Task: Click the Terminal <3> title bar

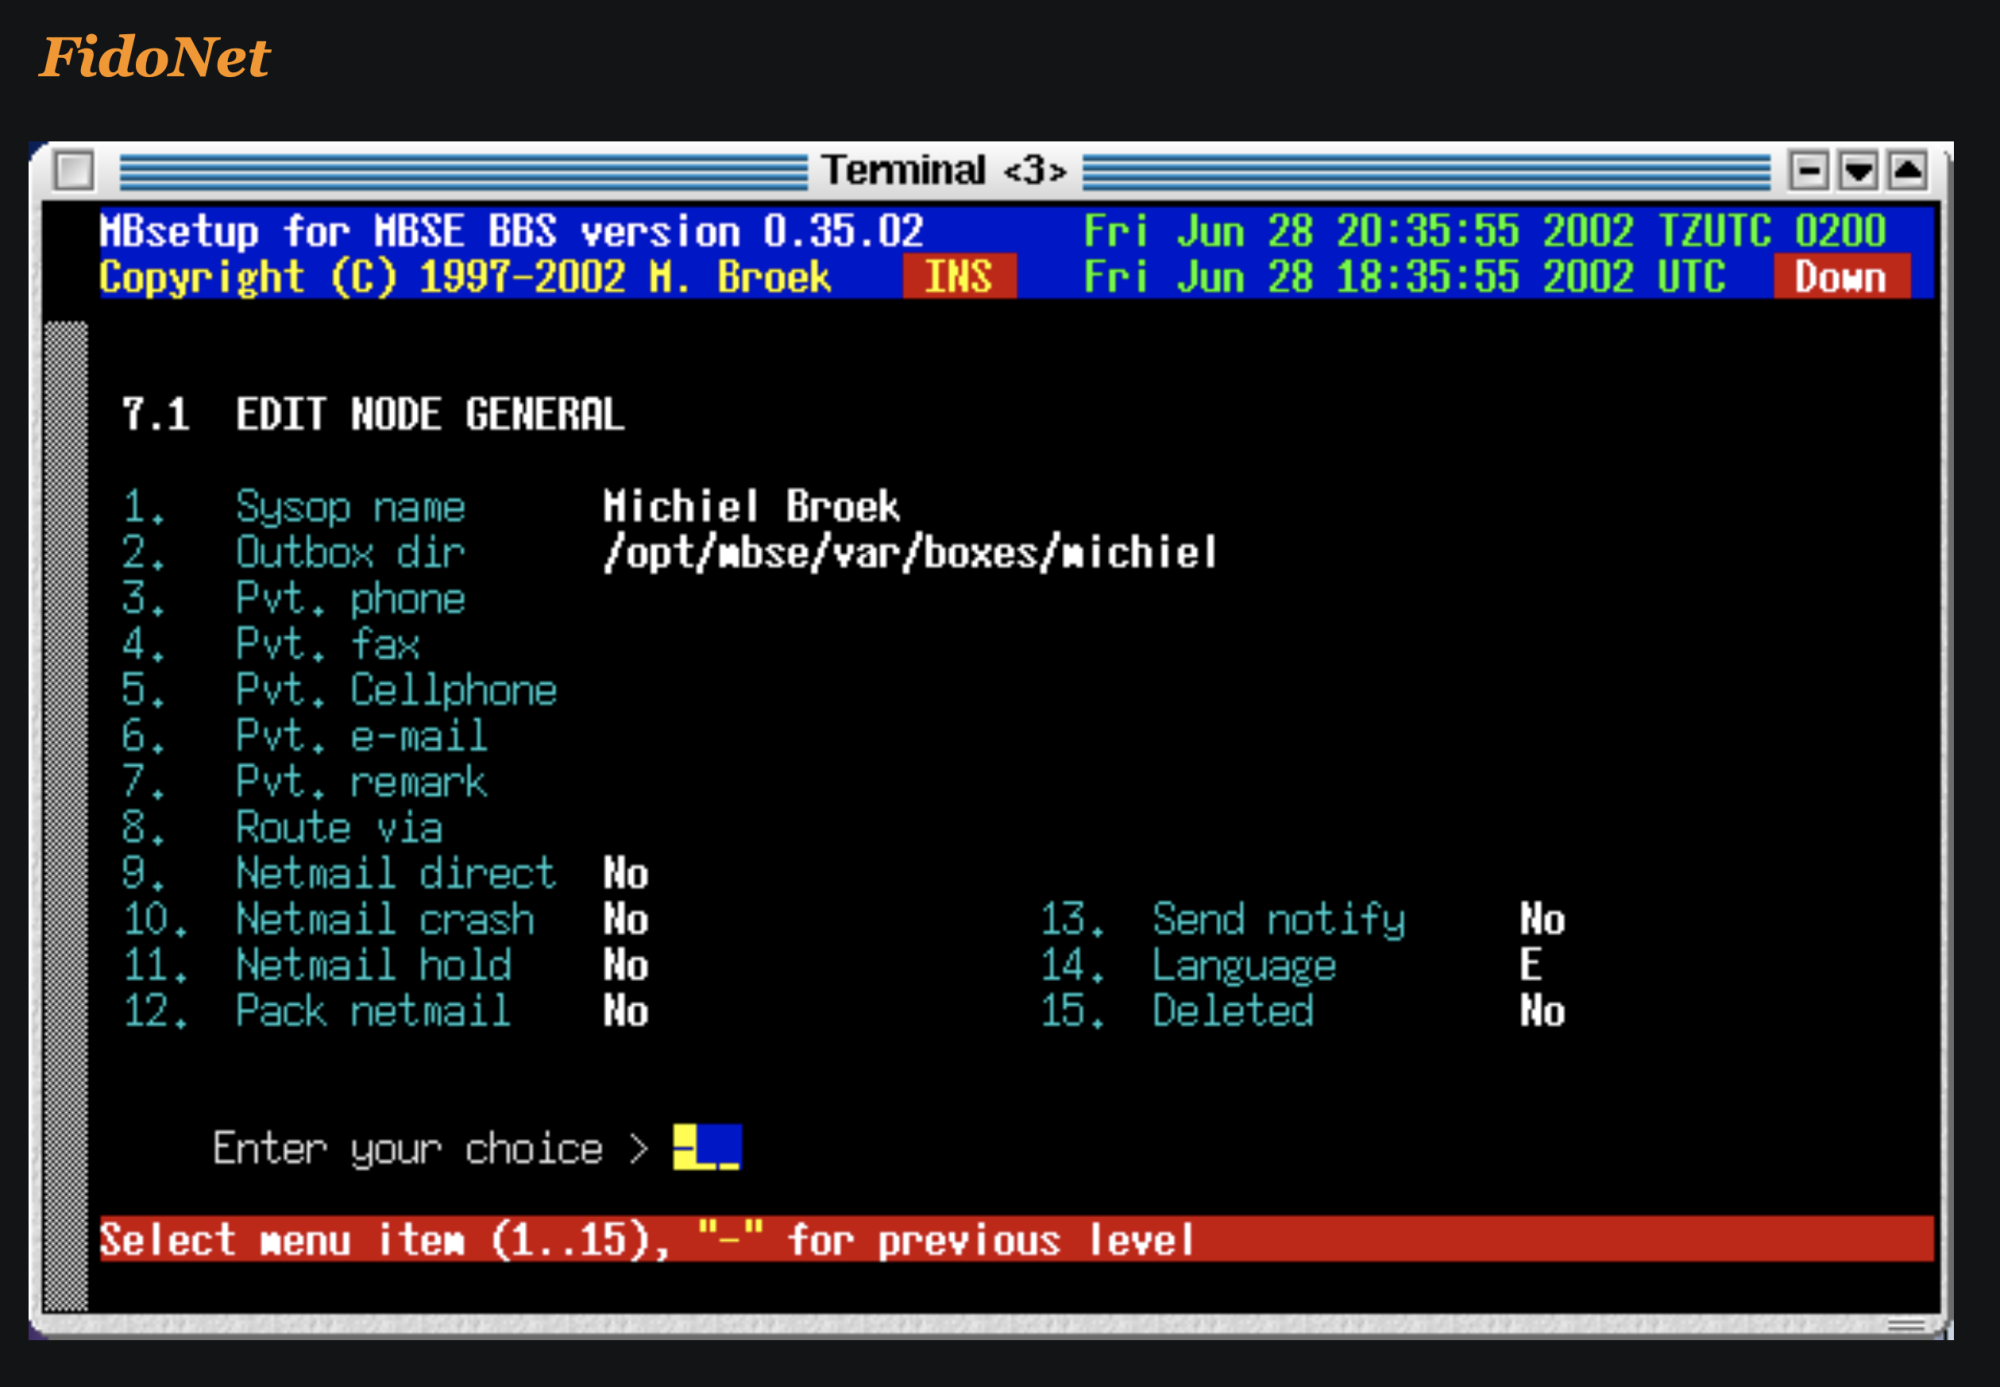Action: pyautogui.click(x=944, y=170)
